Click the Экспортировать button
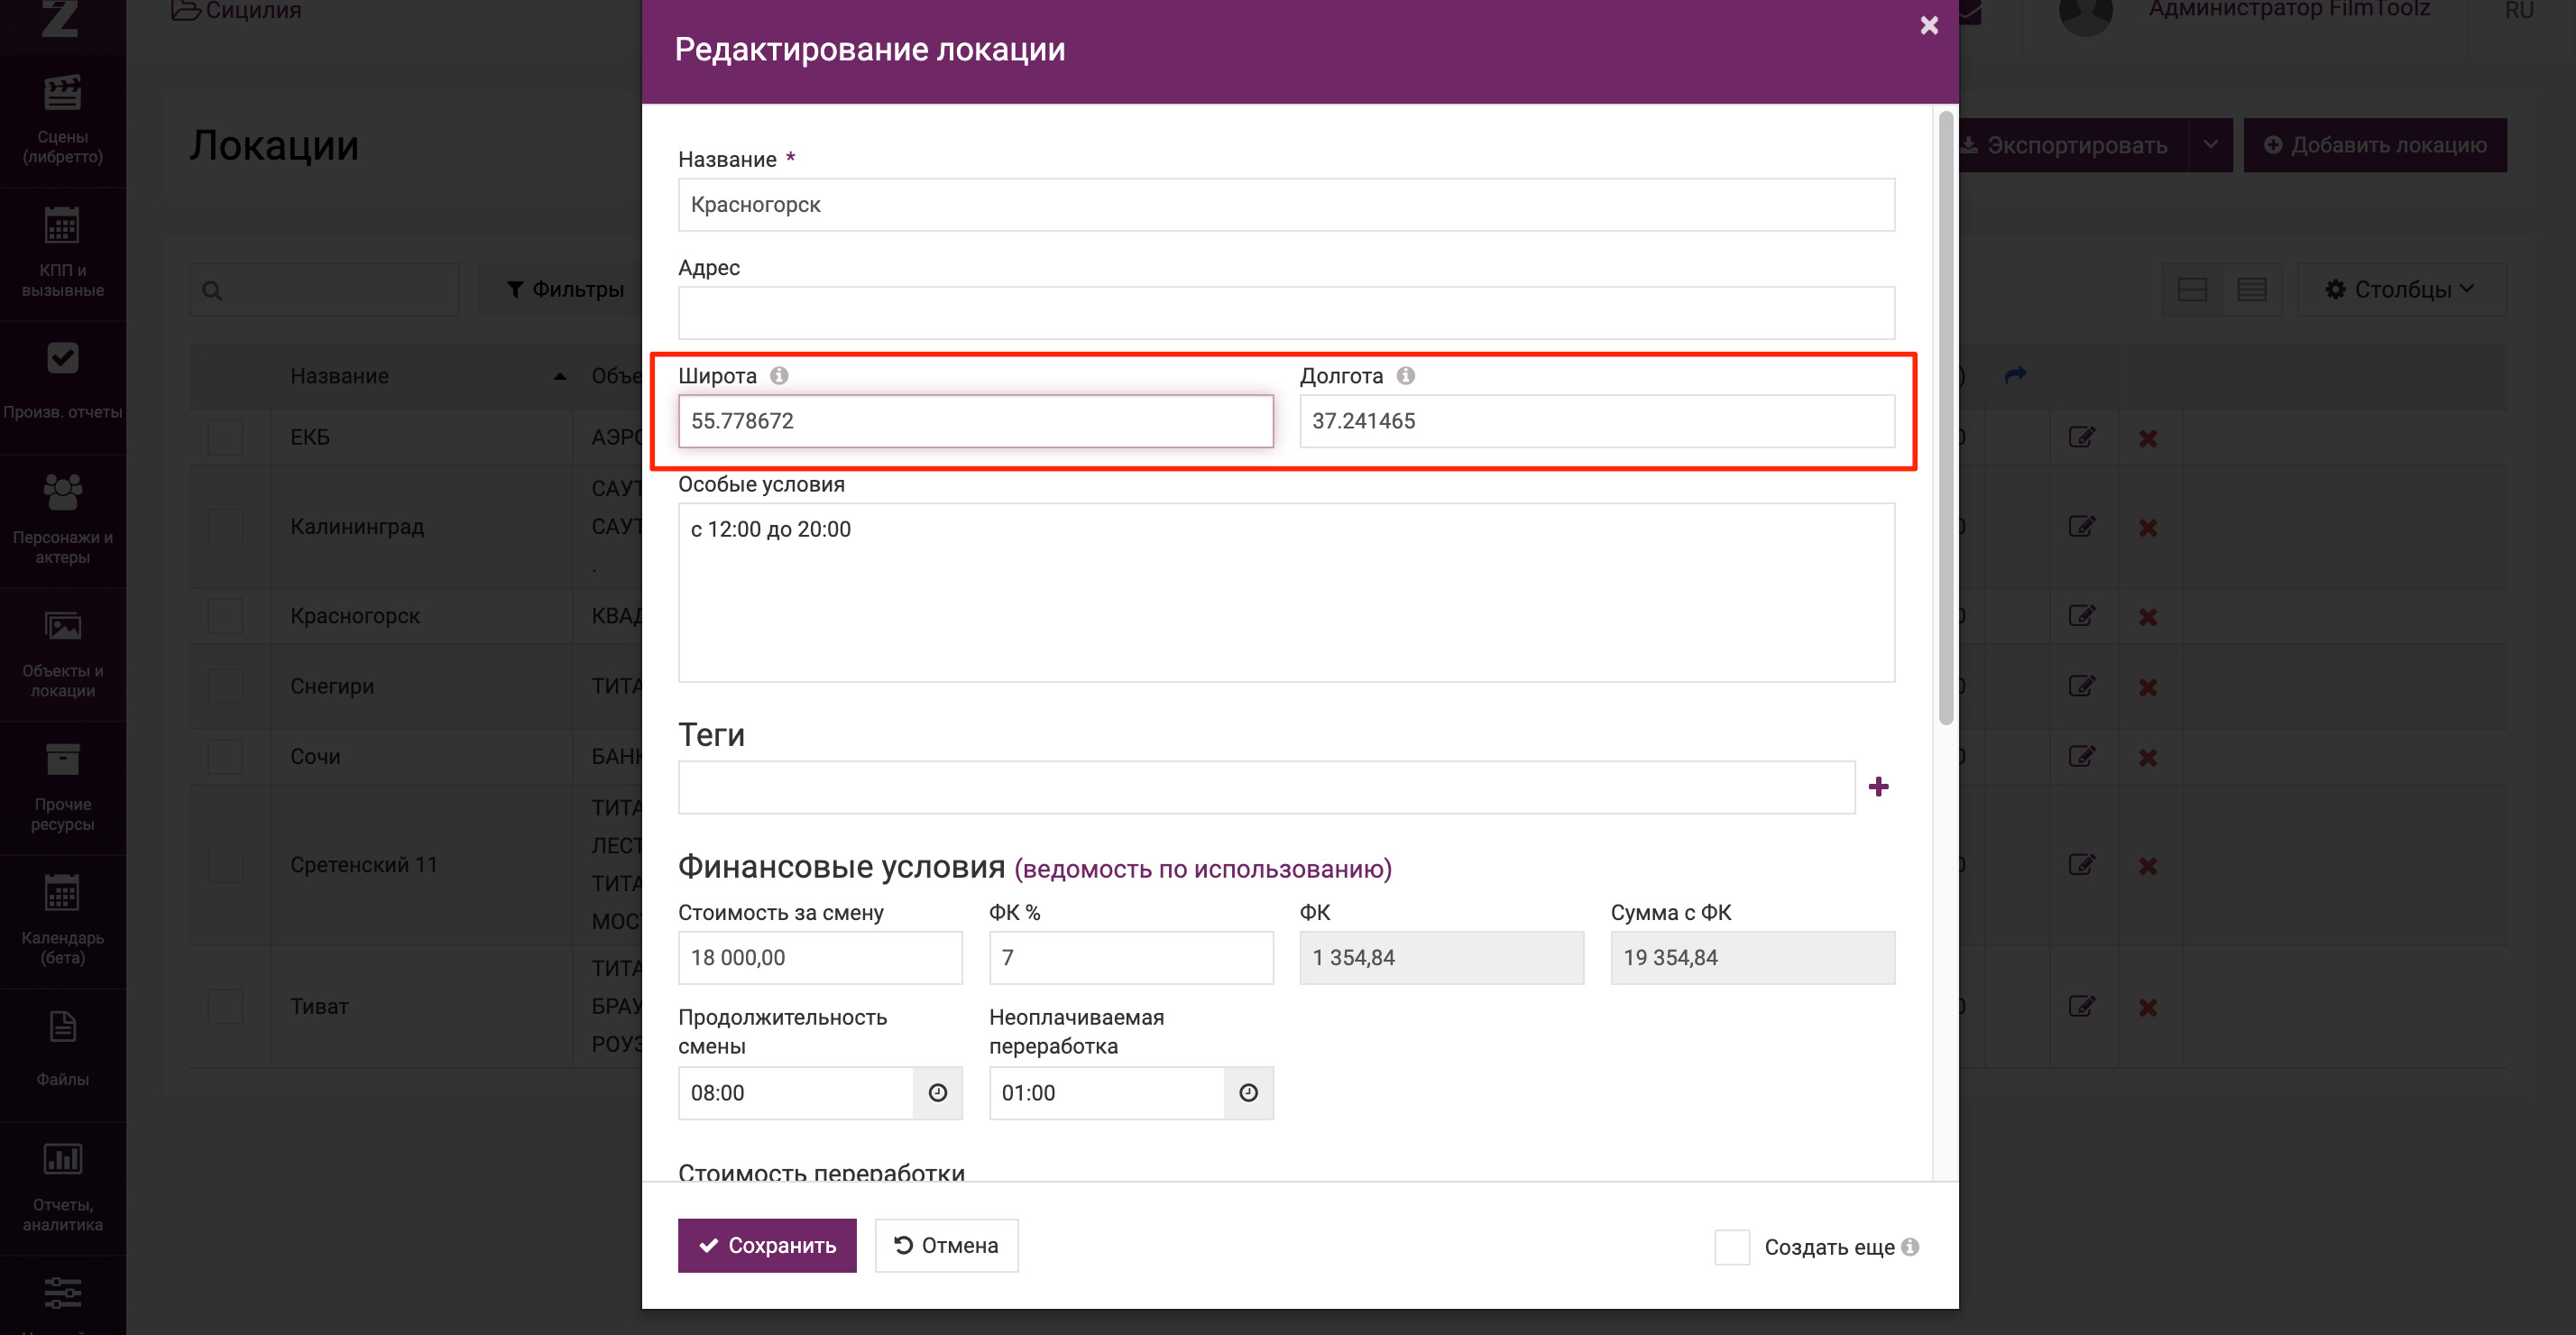The width and height of the screenshot is (2576, 1335). tap(2074, 145)
